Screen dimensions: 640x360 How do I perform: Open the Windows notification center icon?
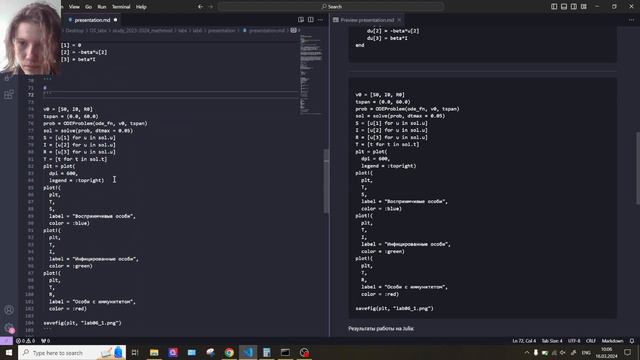click(628, 352)
